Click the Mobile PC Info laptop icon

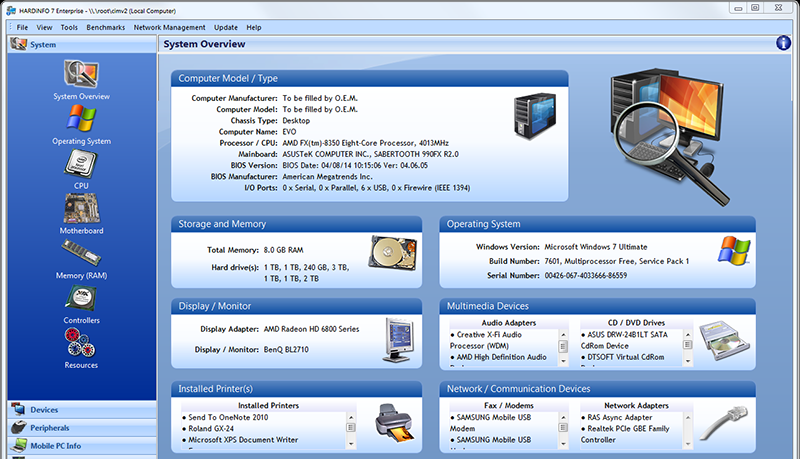[18, 445]
